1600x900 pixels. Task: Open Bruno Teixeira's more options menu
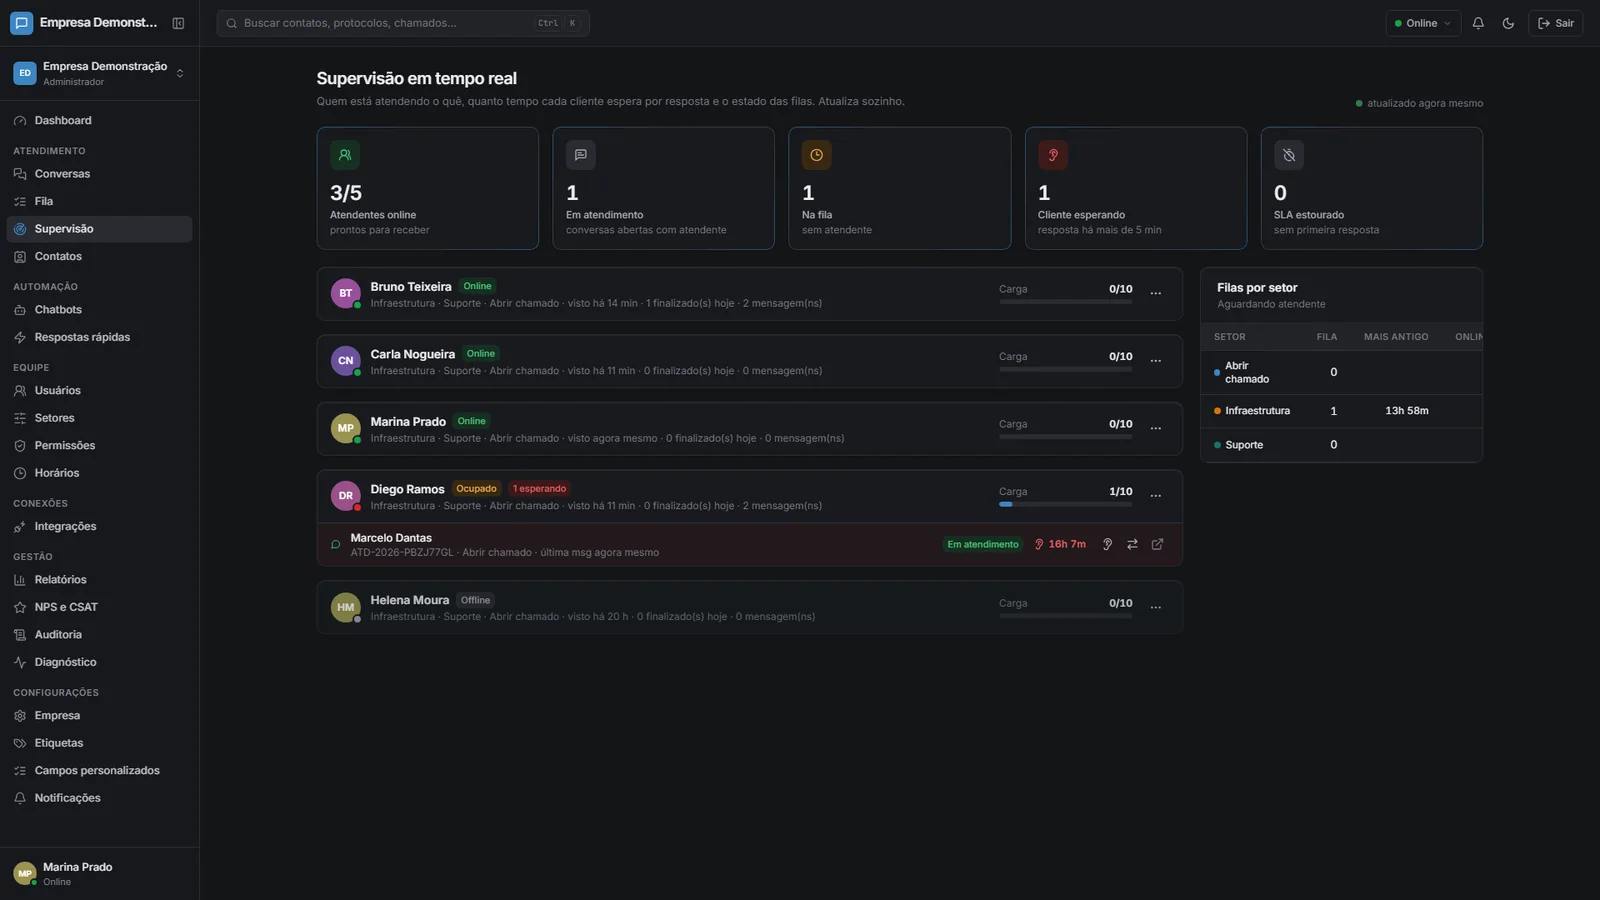(1156, 293)
